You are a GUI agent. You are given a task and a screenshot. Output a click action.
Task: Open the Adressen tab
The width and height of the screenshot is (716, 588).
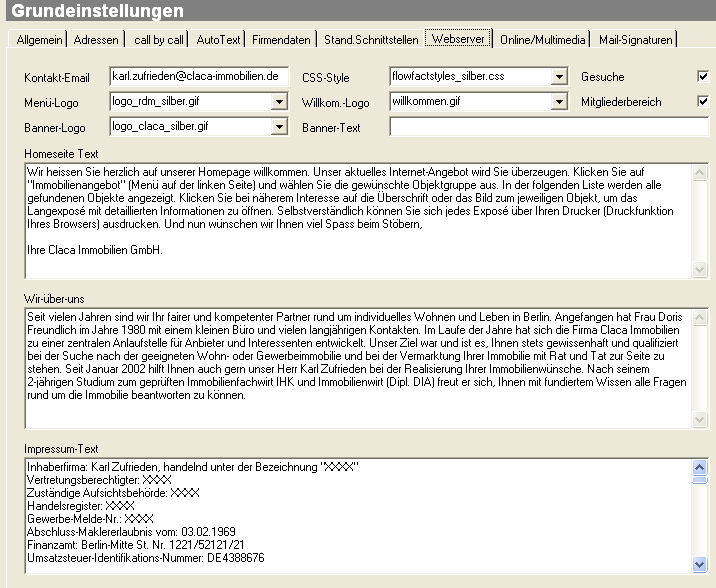pos(96,40)
